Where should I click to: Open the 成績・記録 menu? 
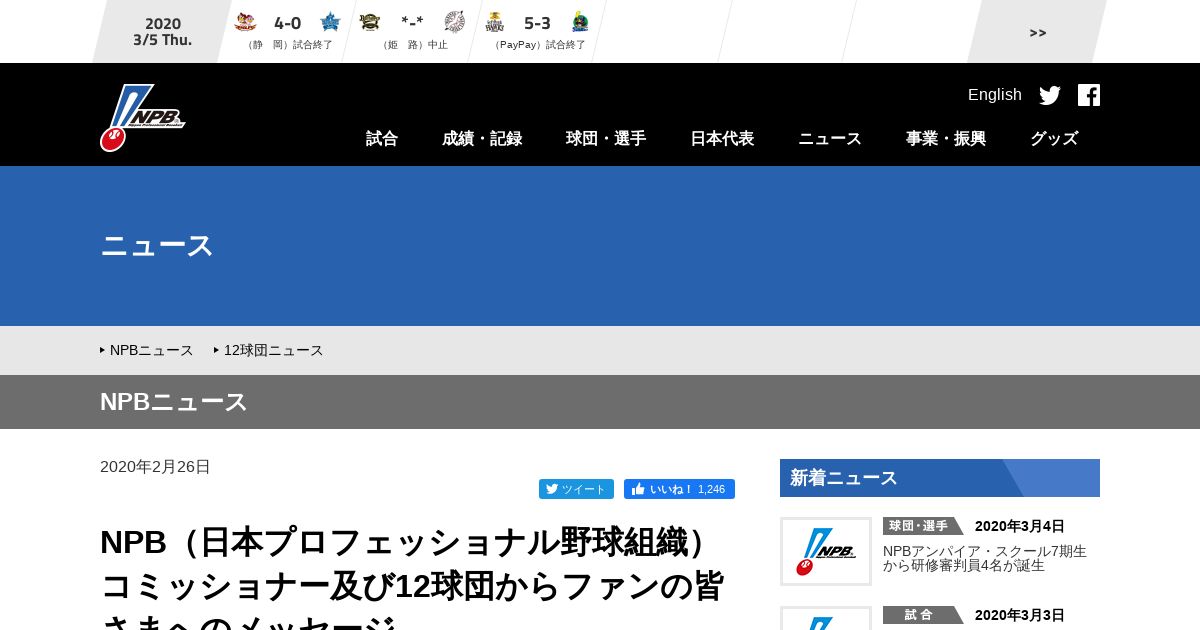click(x=482, y=139)
